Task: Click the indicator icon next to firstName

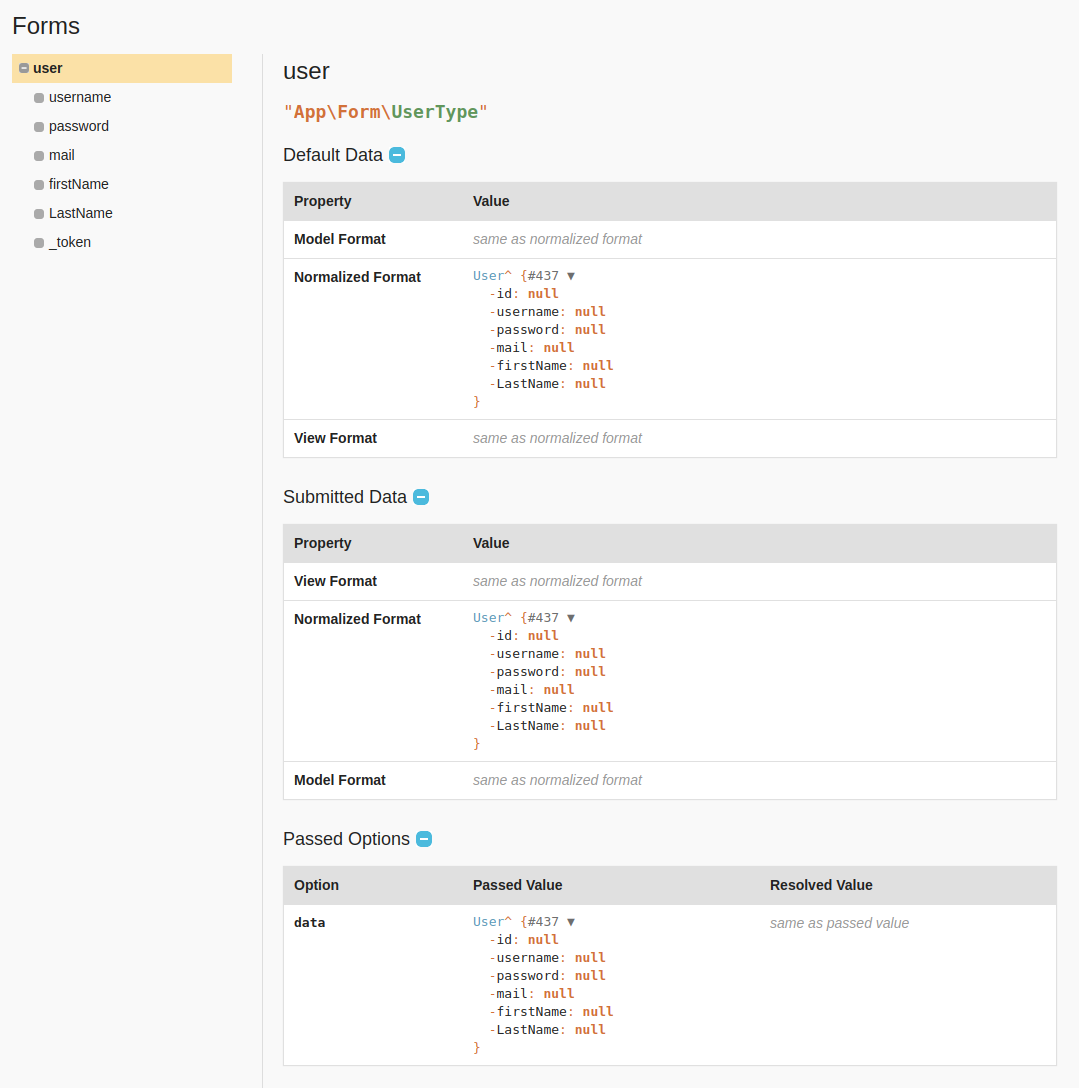Action: click(x=37, y=184)
